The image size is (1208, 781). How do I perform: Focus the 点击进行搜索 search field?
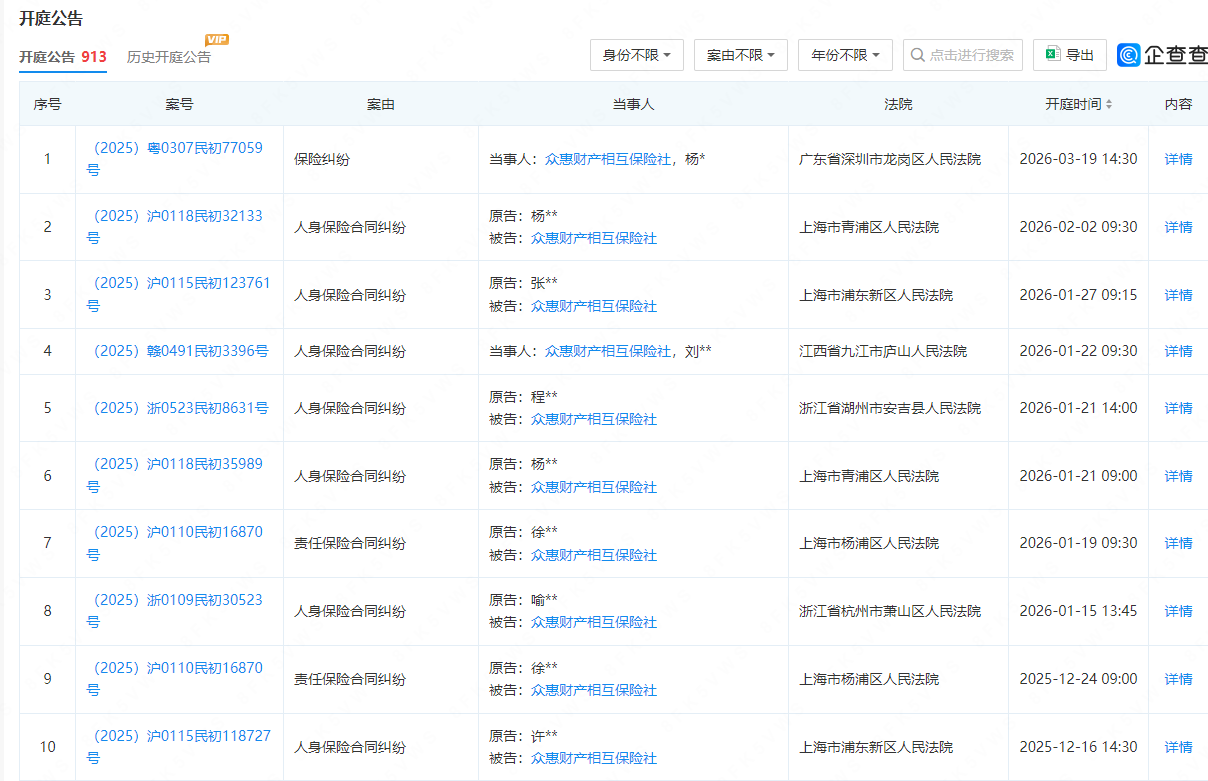click(x=971, y=55)
